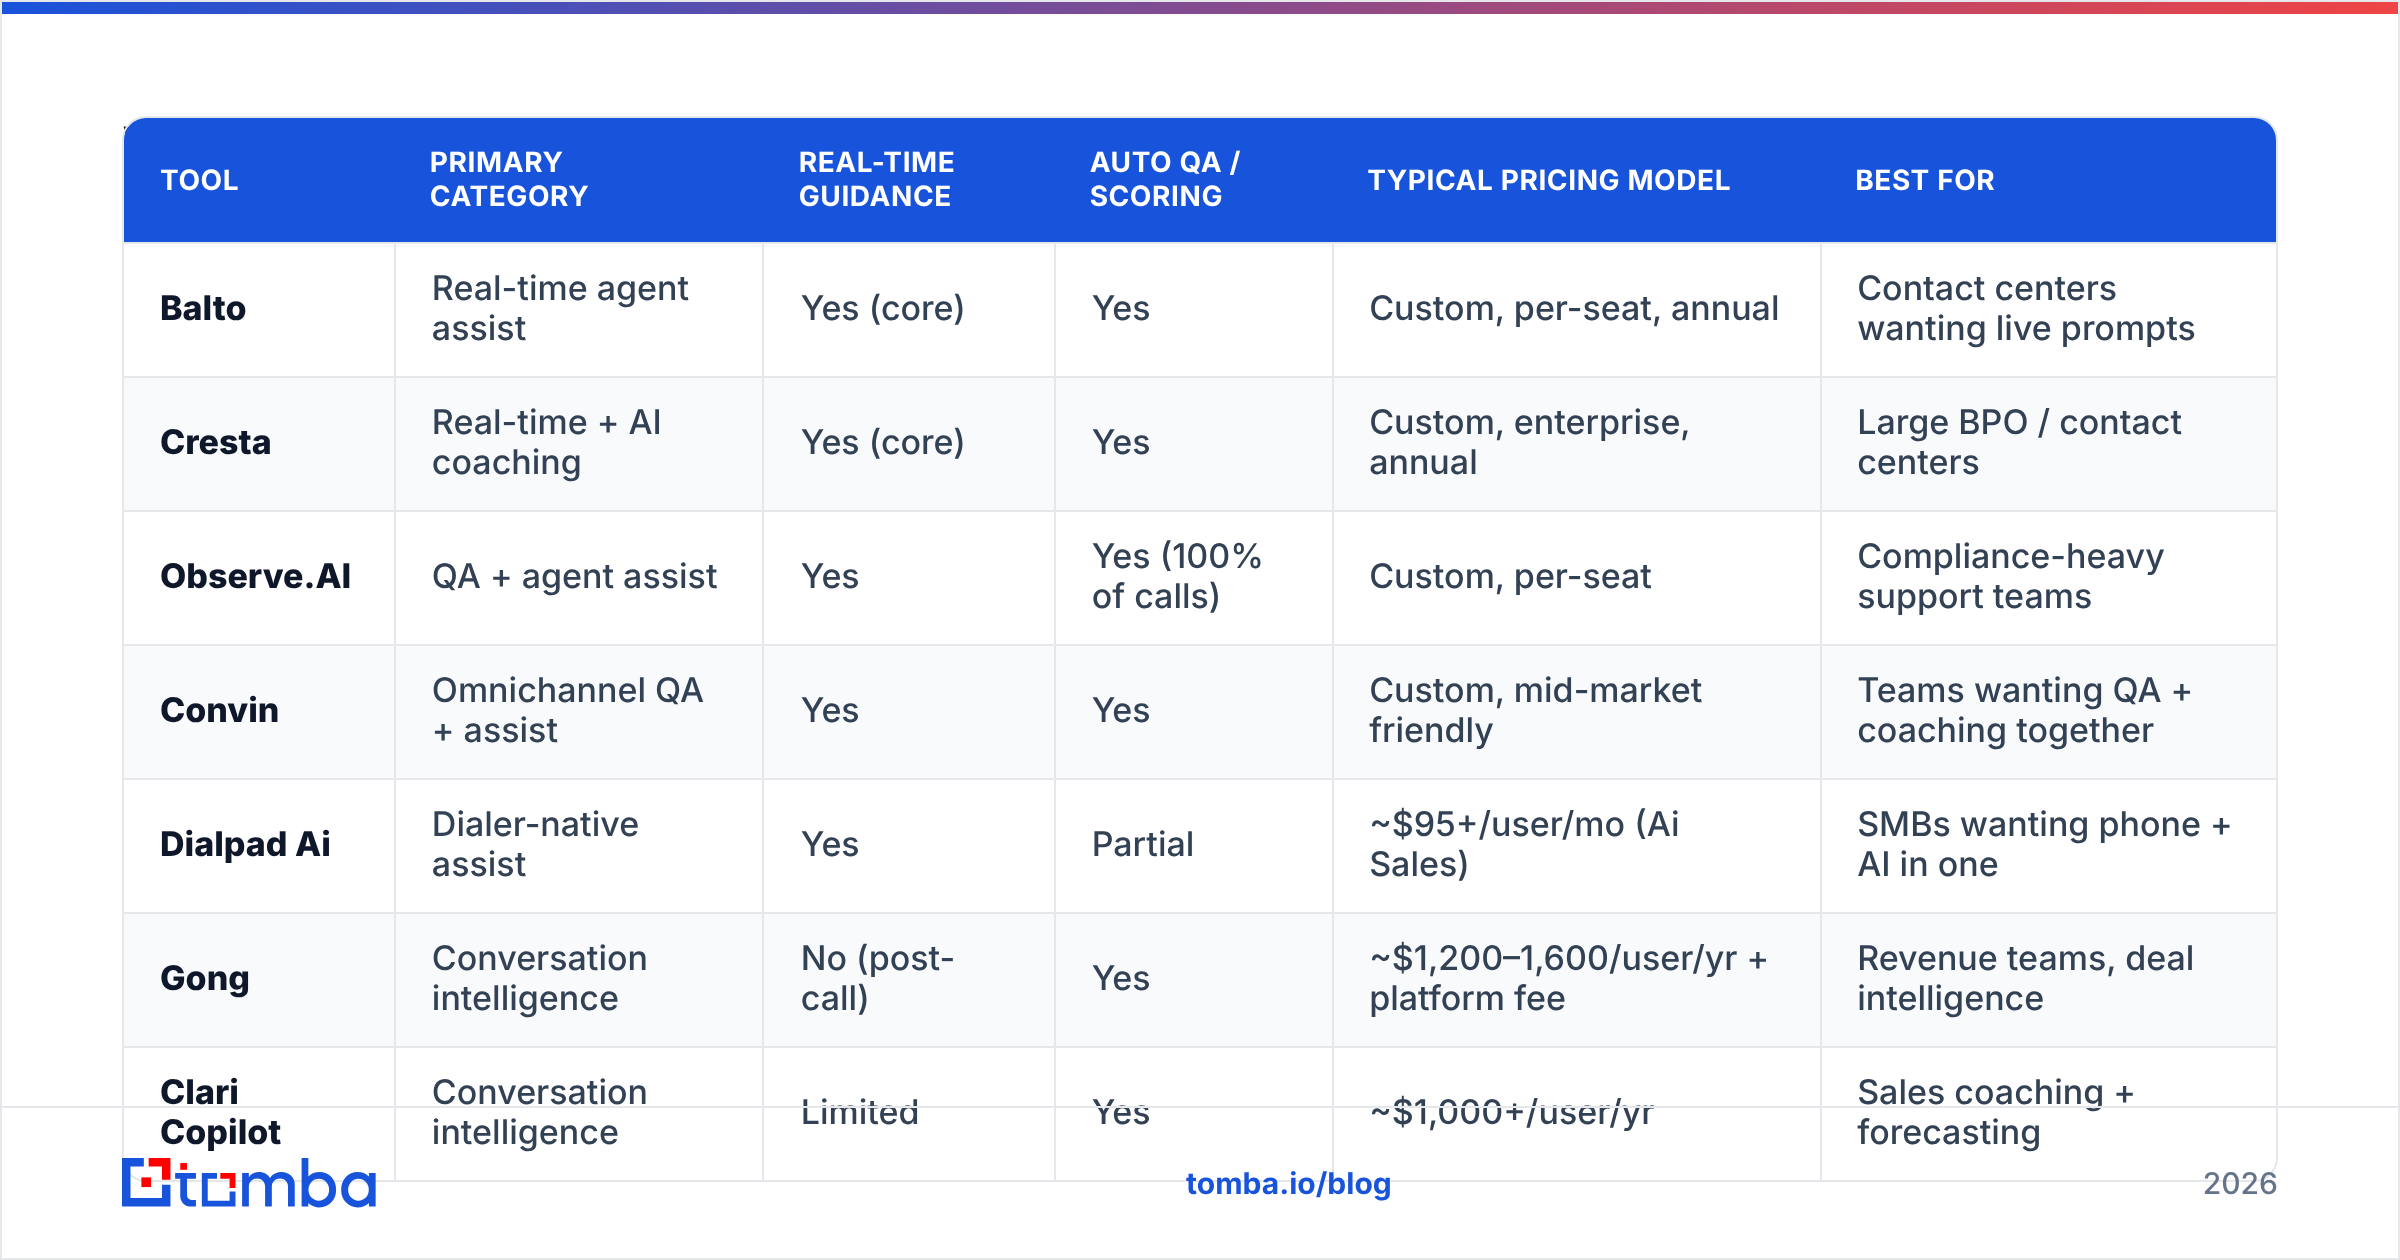The height and width of the screenshot is (1260, 2400).
Task: Click the 2026 year label
Action: pyautogui.click(x=2240, y=1183)
